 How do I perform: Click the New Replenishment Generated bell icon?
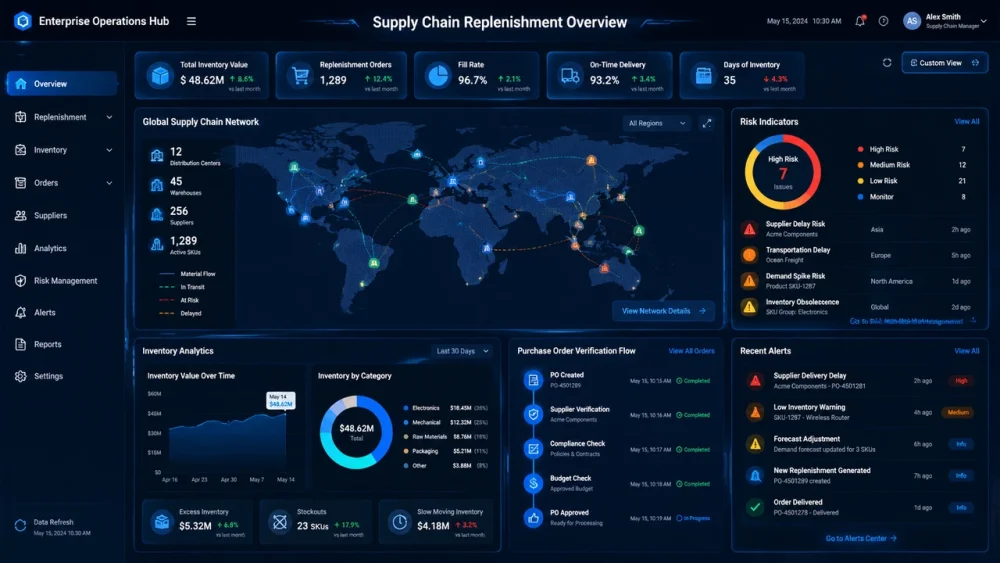(x=755, y=476)
